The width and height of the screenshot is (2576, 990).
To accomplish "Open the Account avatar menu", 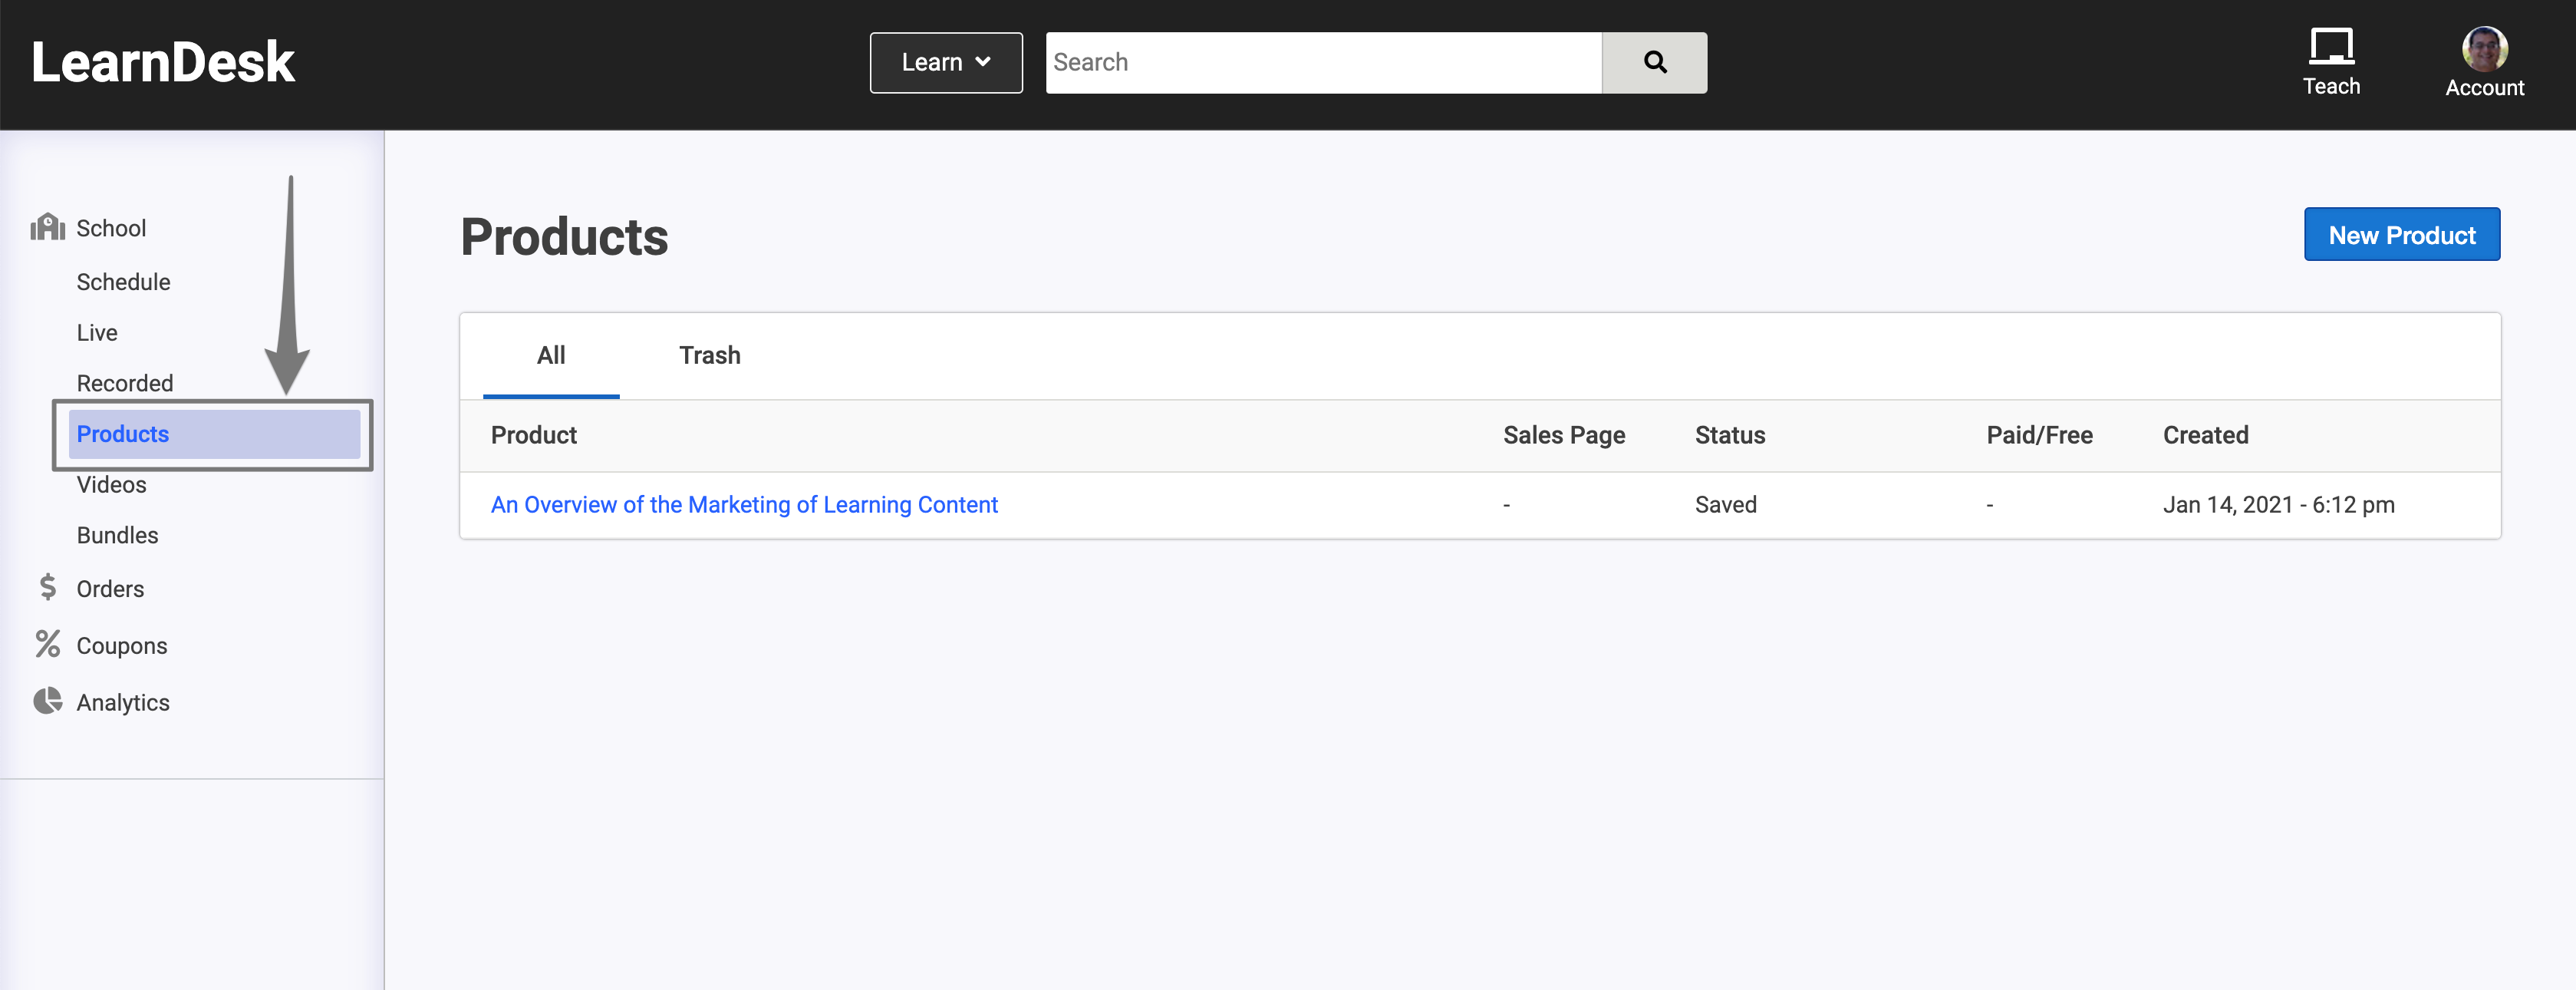I will click(2484, 62).
